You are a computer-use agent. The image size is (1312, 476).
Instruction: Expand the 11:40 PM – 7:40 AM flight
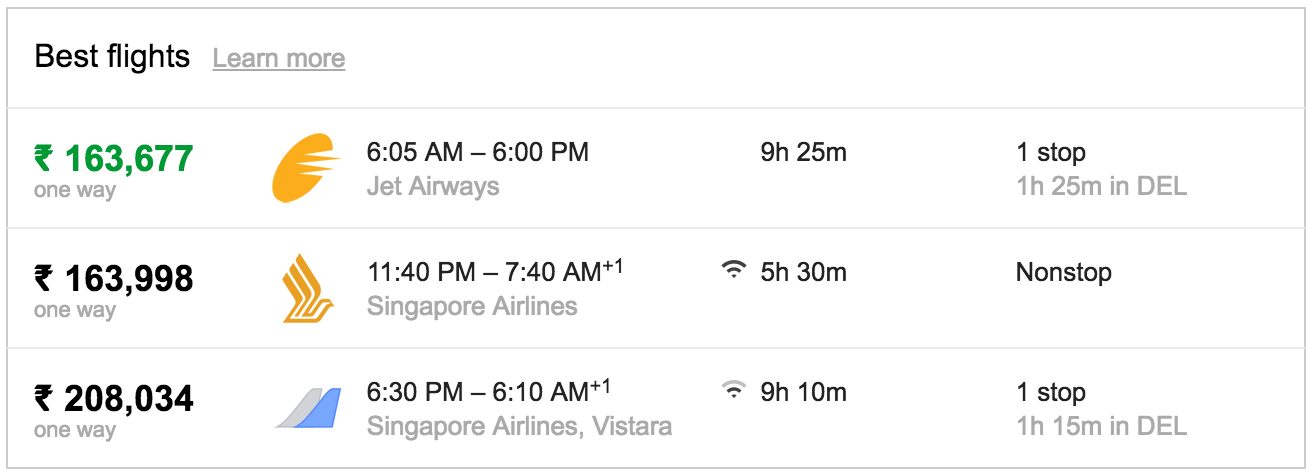pos(656,289)
